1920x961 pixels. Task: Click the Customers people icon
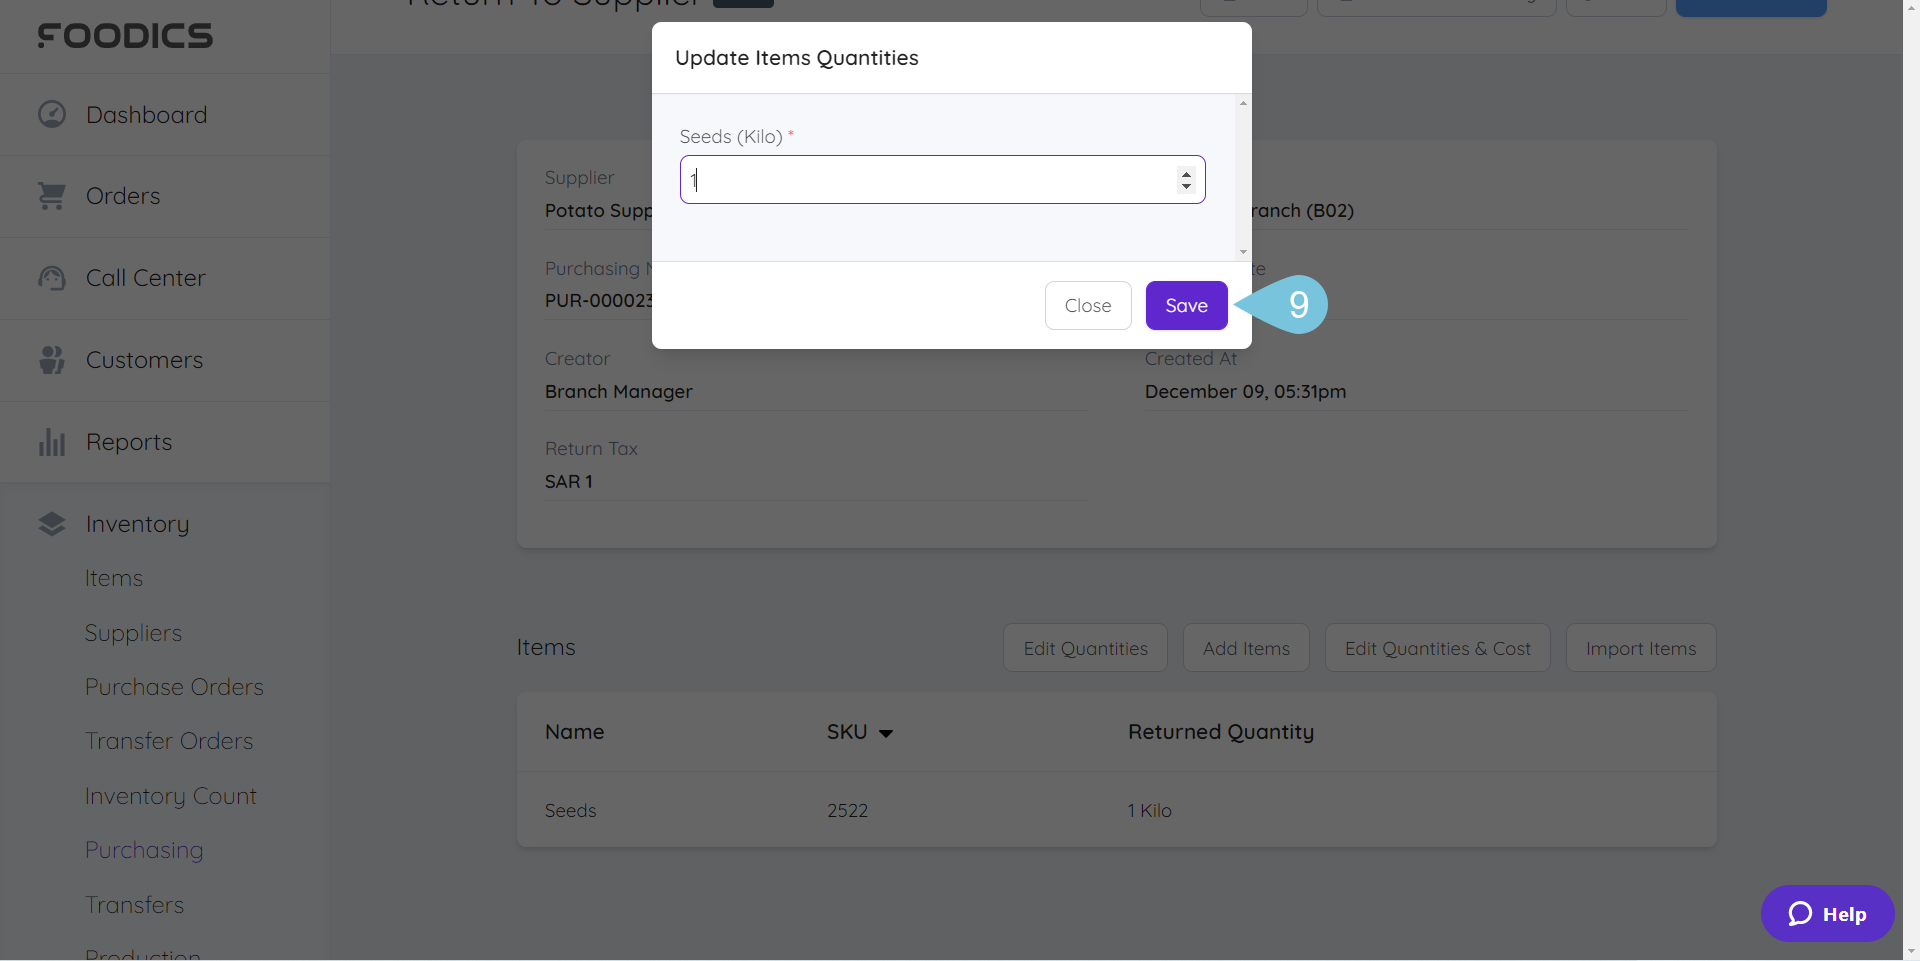(x=50, y=360)
